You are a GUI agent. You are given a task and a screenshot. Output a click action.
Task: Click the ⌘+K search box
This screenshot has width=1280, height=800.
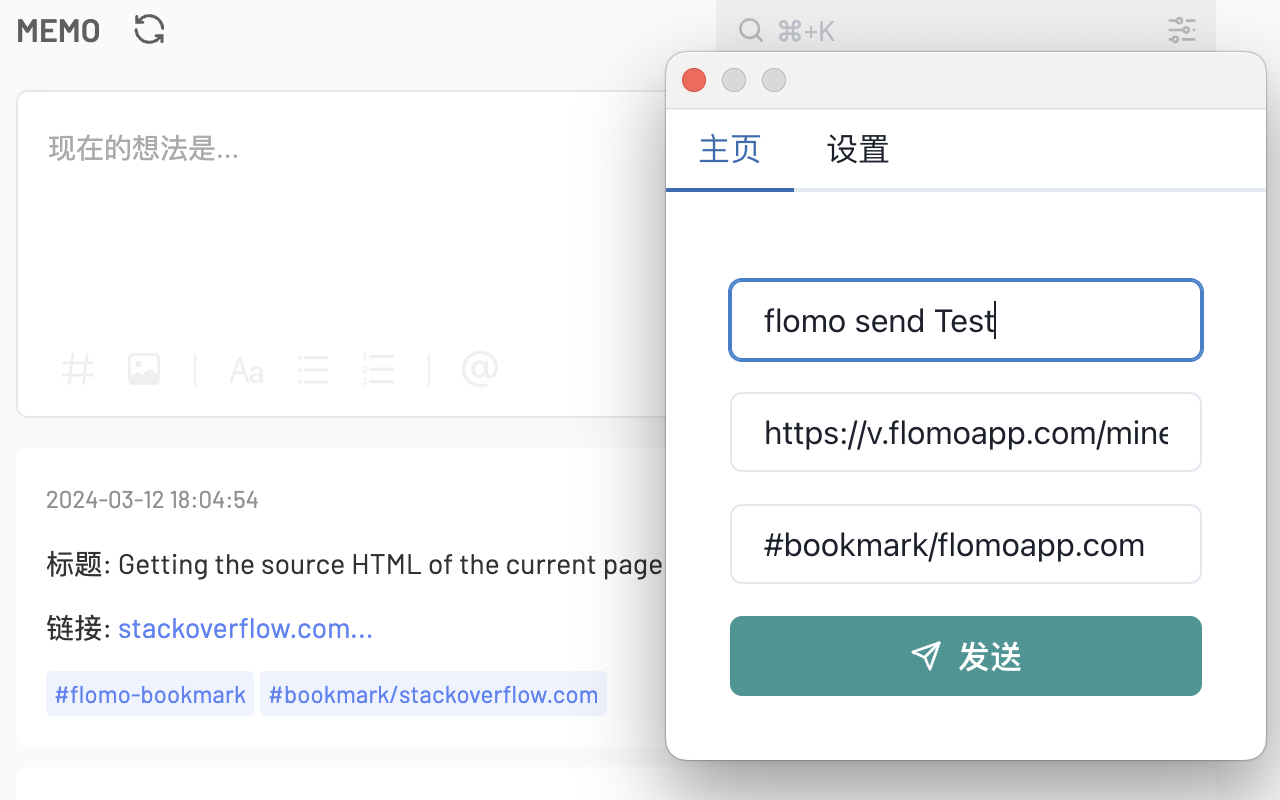pyautogui.click(x=966, y=30)
